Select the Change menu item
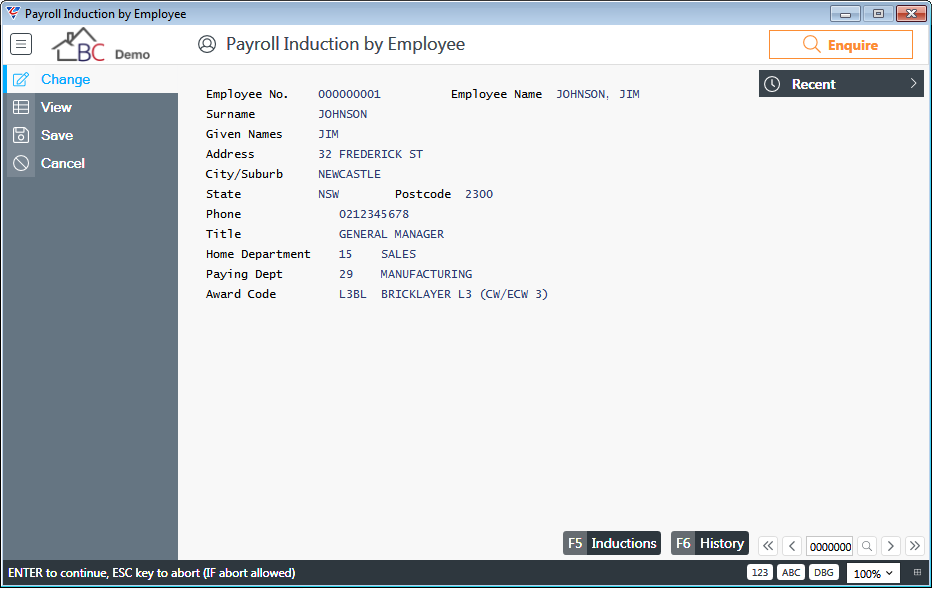This screenshot has height=589, width=933. point(90,79)
